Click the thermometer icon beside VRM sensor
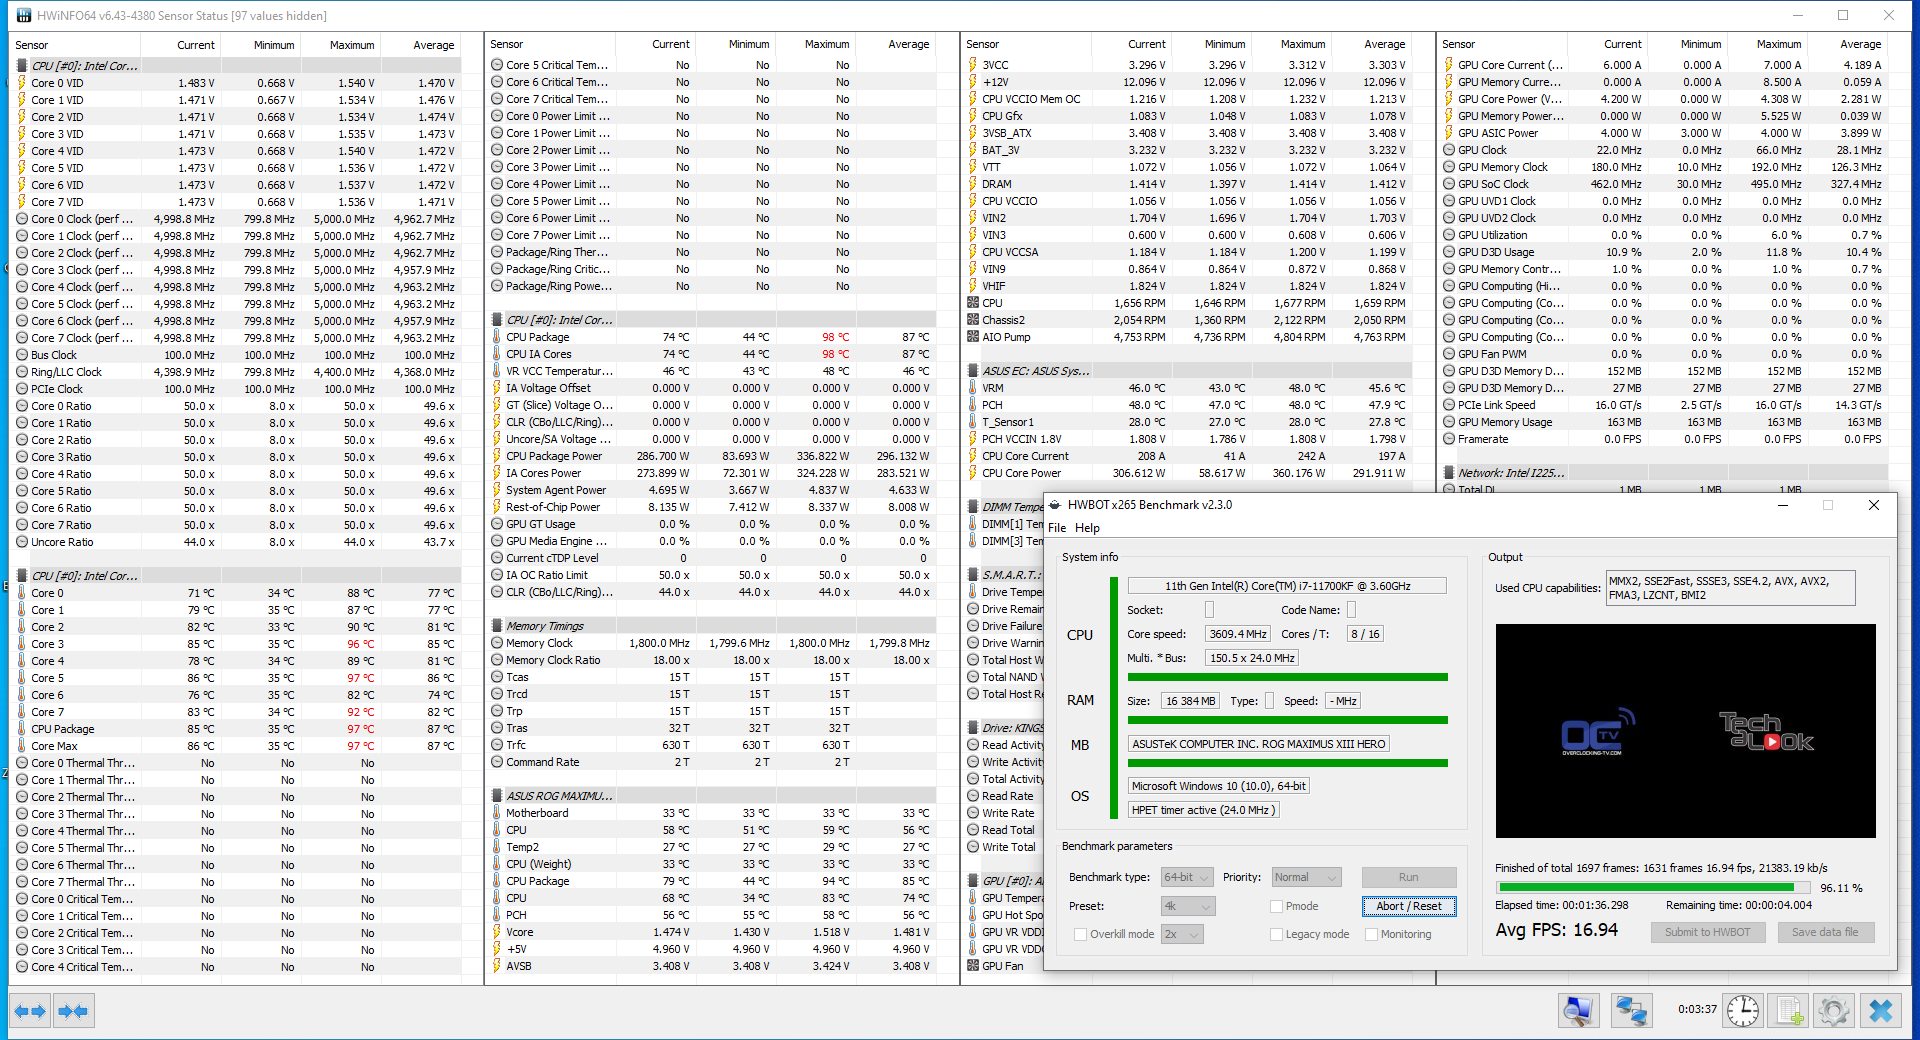The image size is (1920, 1040). coord(973,388)
